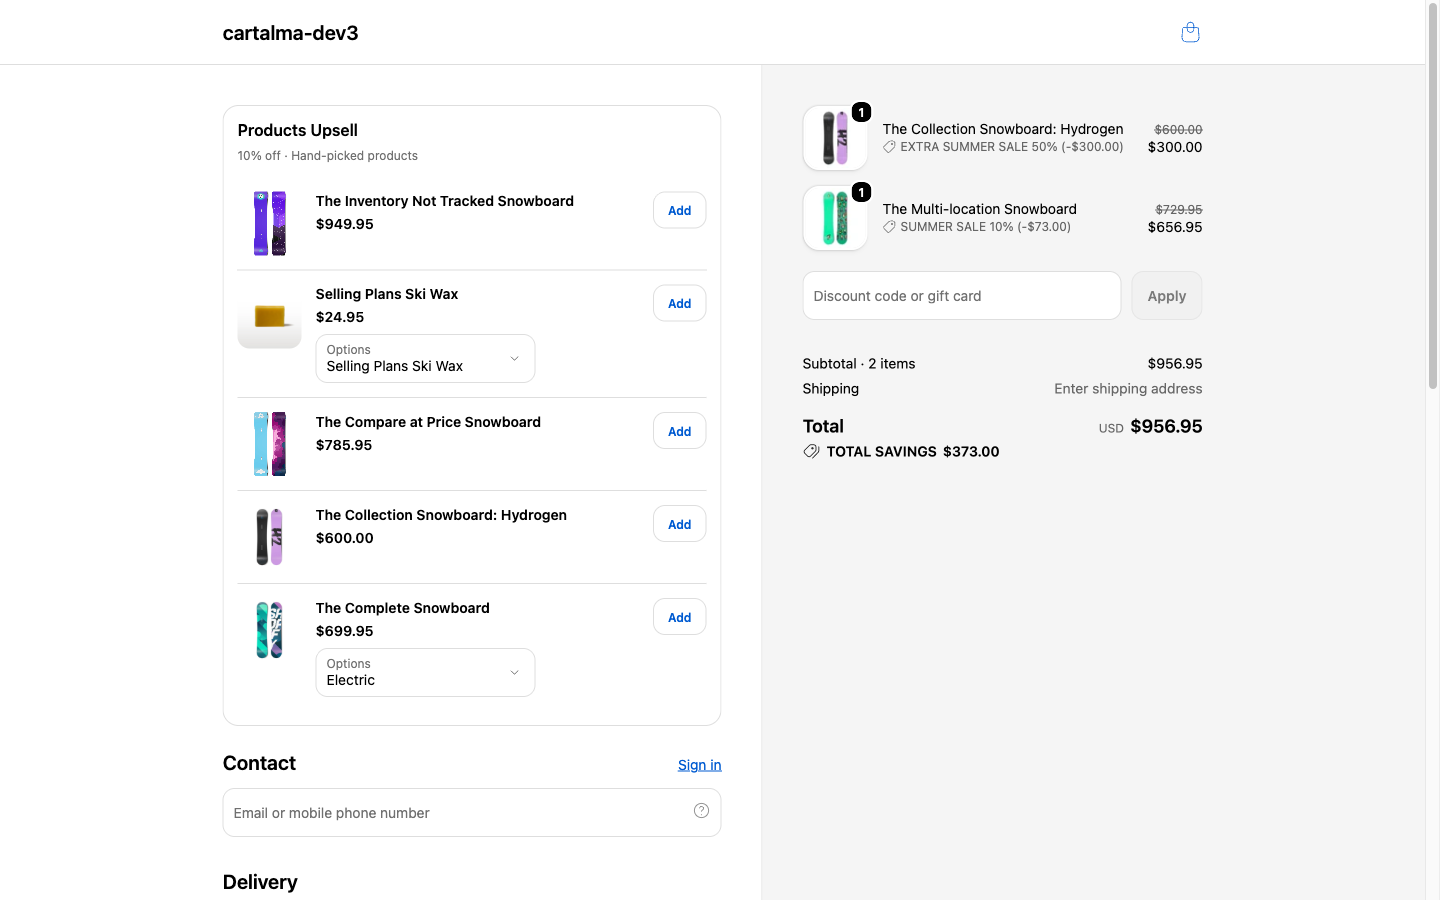Click upsell Collection Snowboard: Hydrogen thumbnail

click(269, 537)
